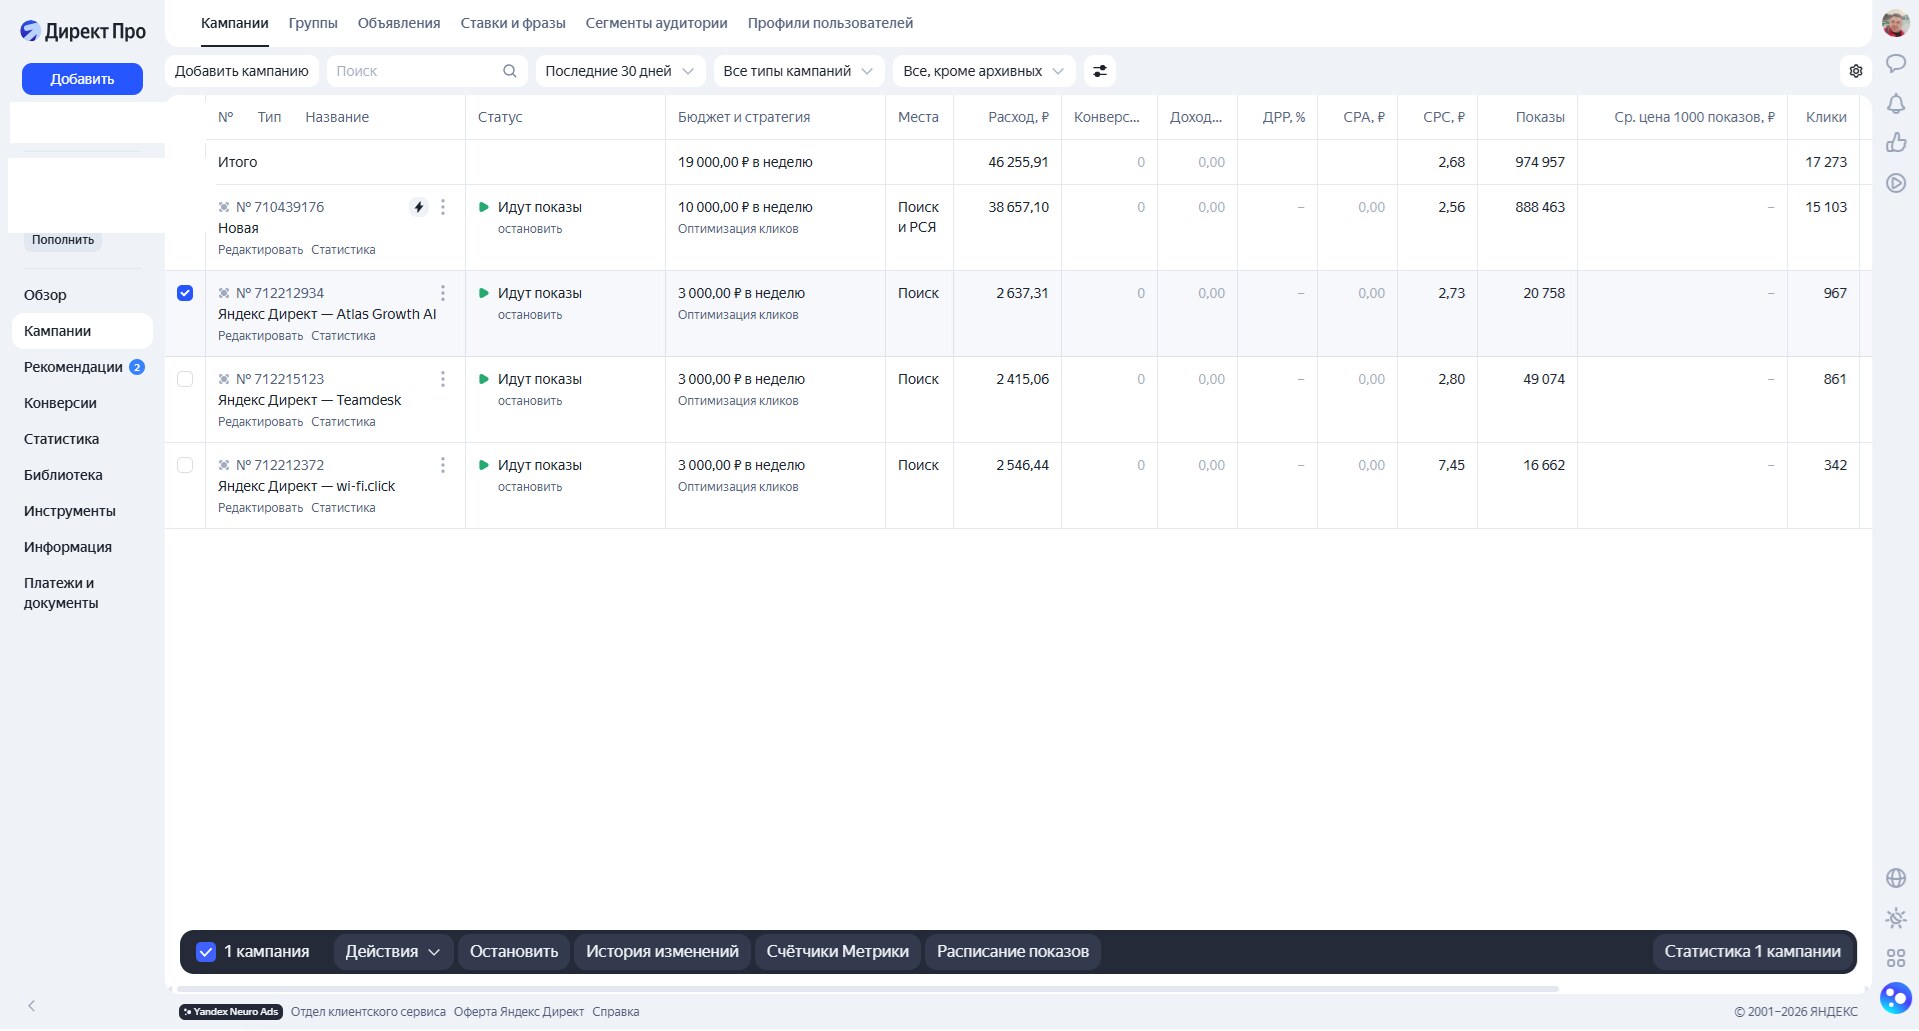The width and height of the screenshot is (1919, 1031).
Task: Open three-dot menu for Teamdesk campaign
Action: point(443,379)
